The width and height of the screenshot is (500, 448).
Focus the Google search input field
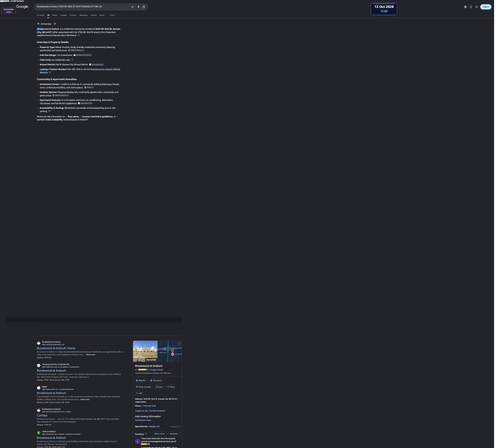[x=83, y=7]
